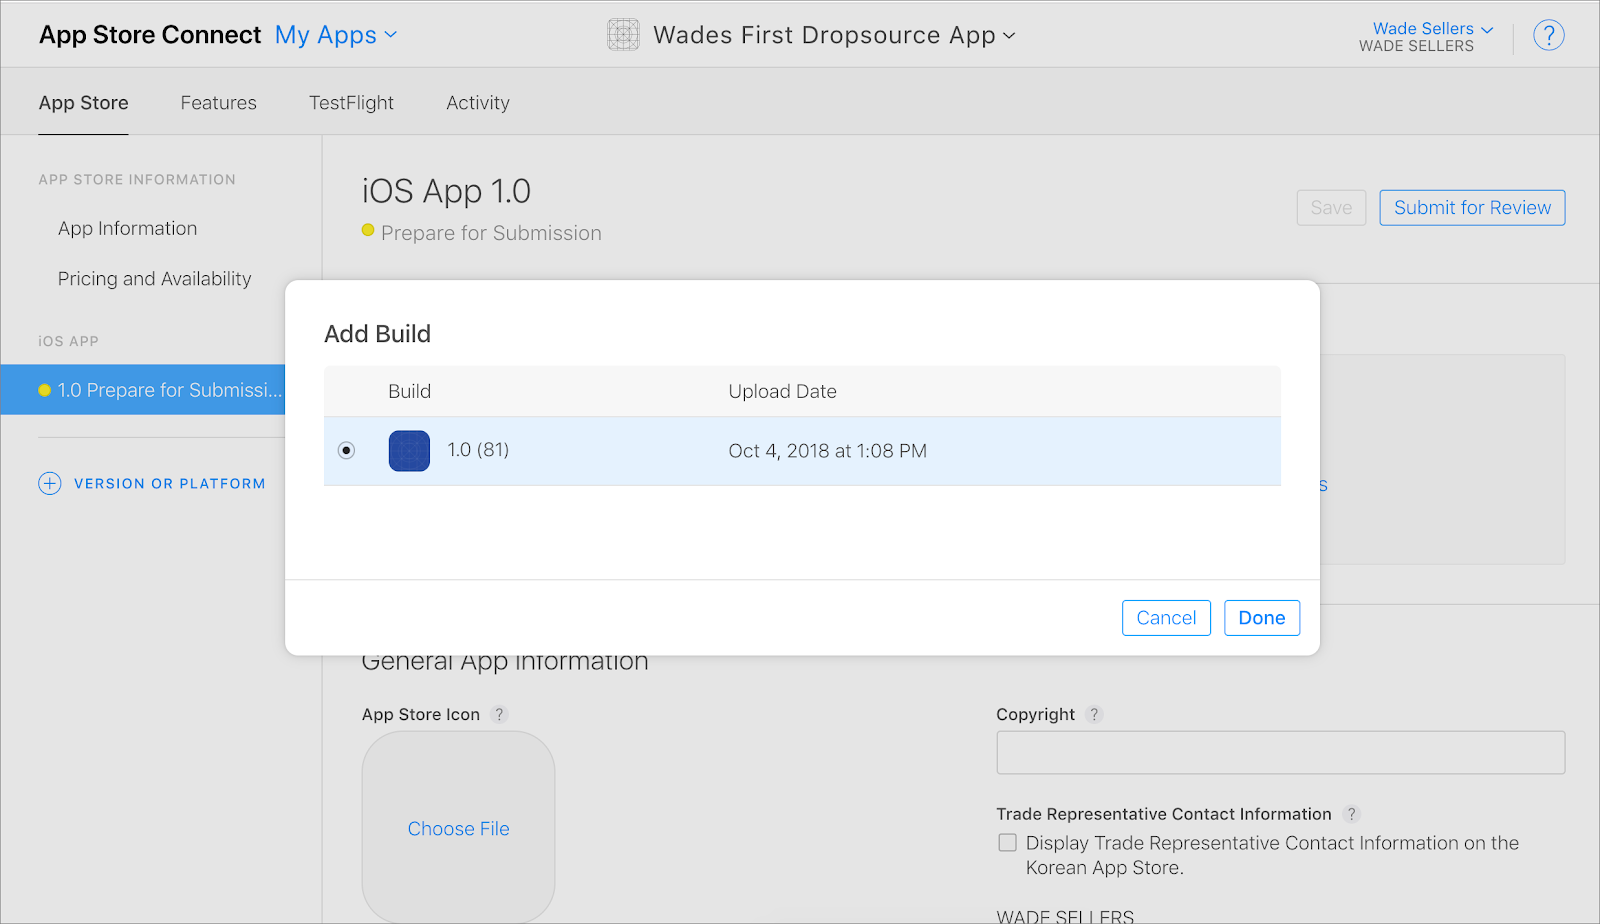
Task: Click the Copyright text field
Action: pyautogui.click(x=1280, y=753)
